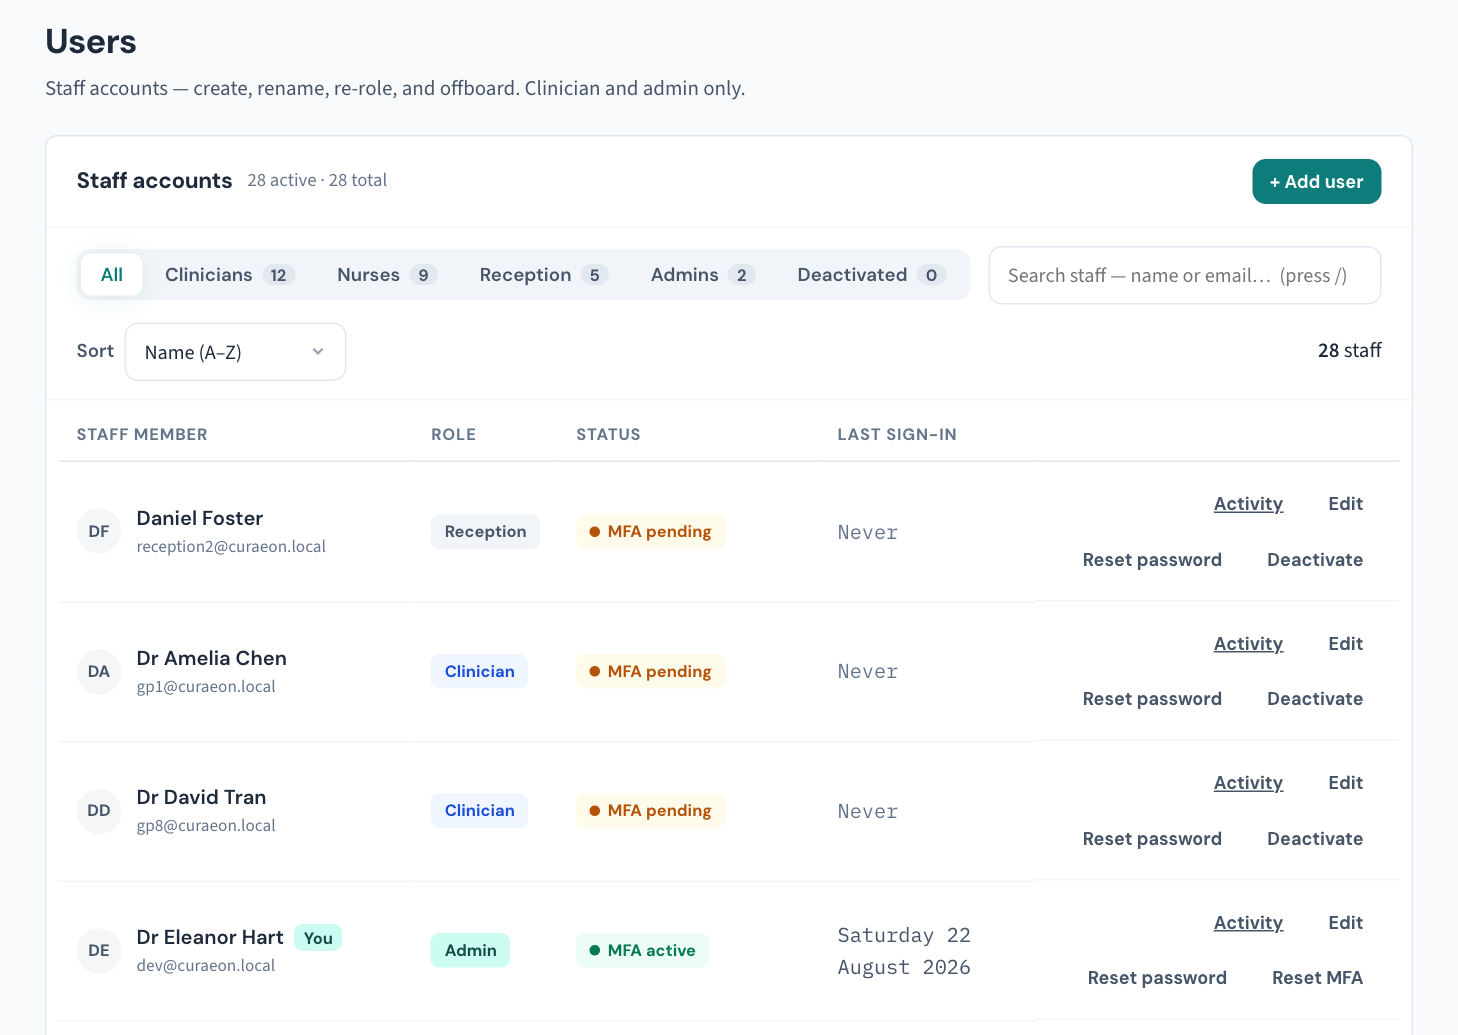1458x1035 pixels.
Task: Open Activity for Dr David Tran
Action: click(x=1248, y=783)
